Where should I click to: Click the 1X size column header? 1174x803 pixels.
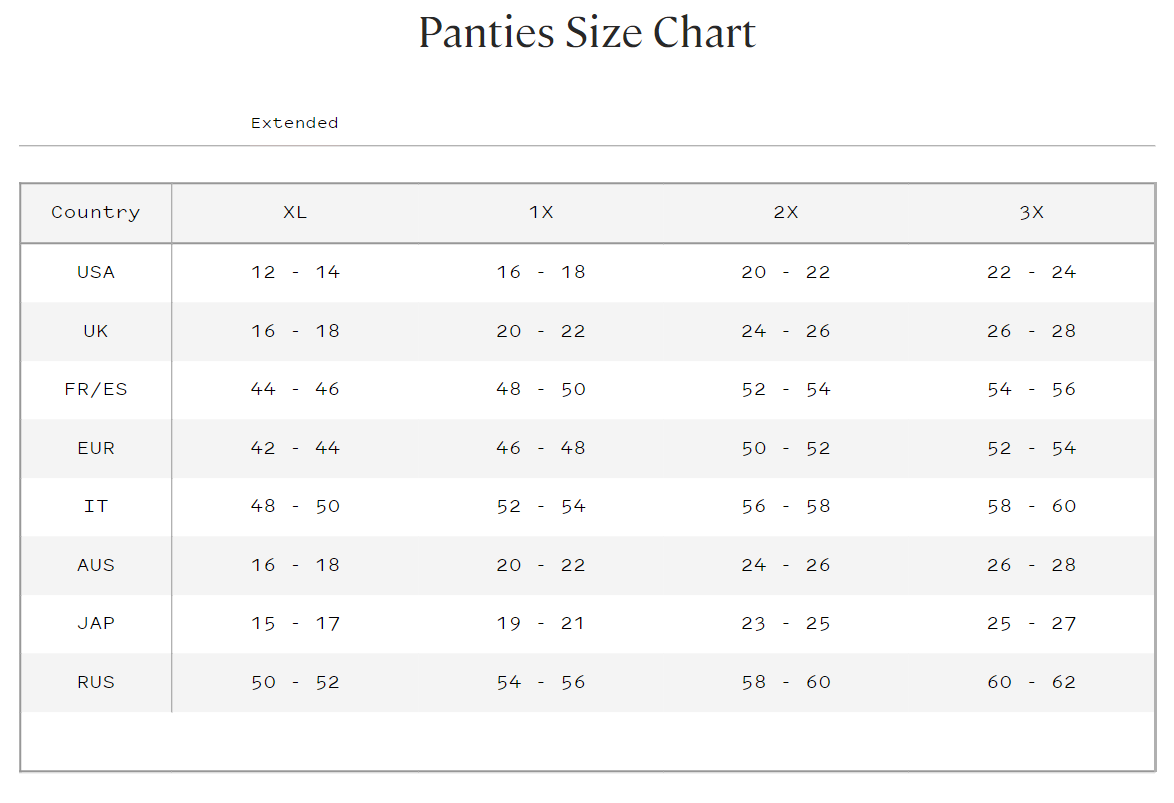[541, 212]
